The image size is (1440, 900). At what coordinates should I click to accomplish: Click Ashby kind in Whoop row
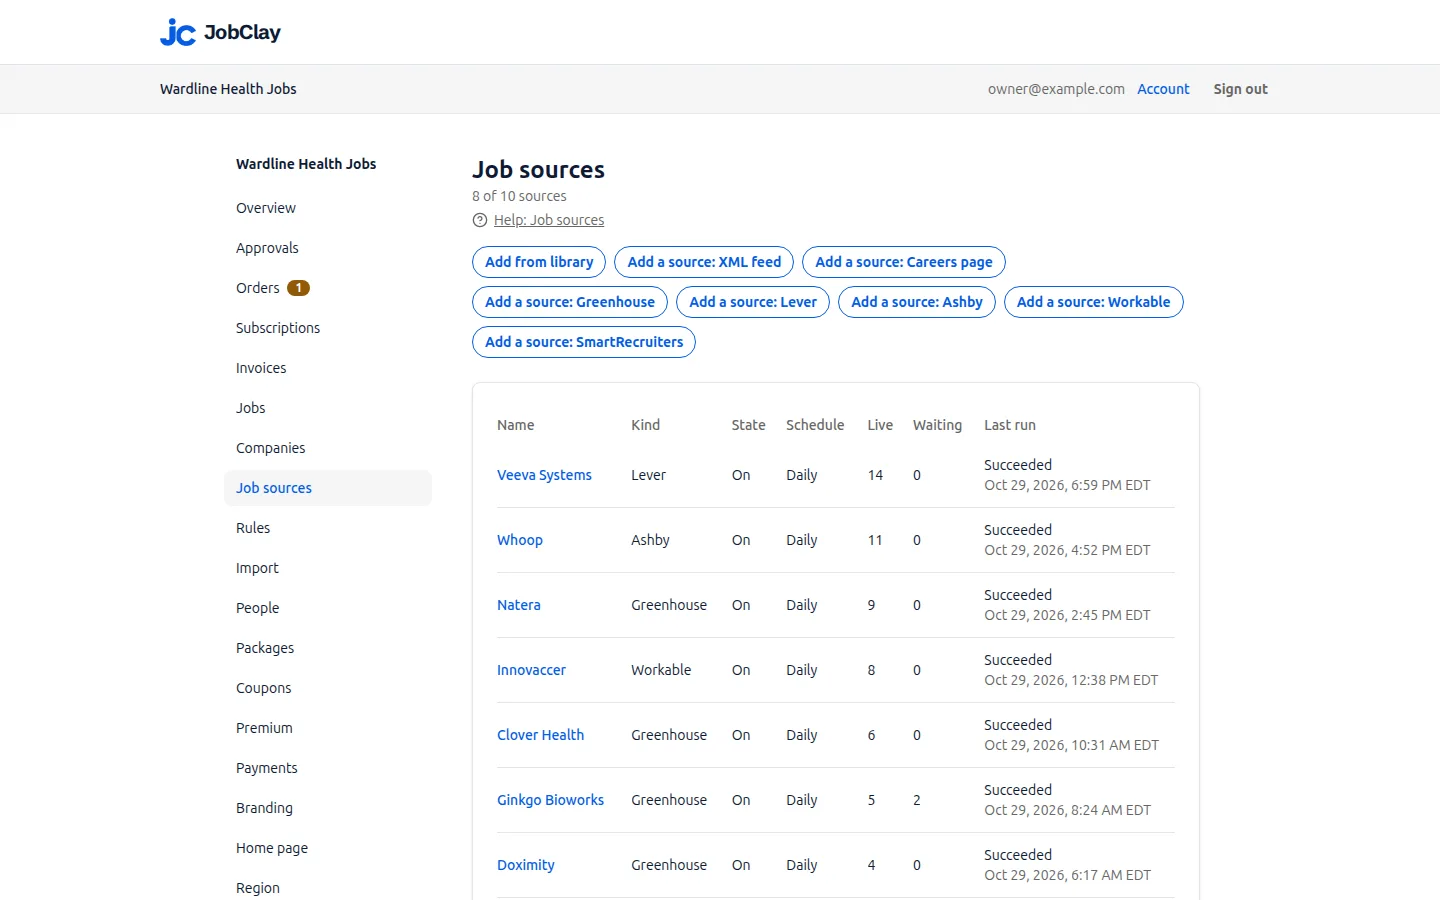point(650,540)
